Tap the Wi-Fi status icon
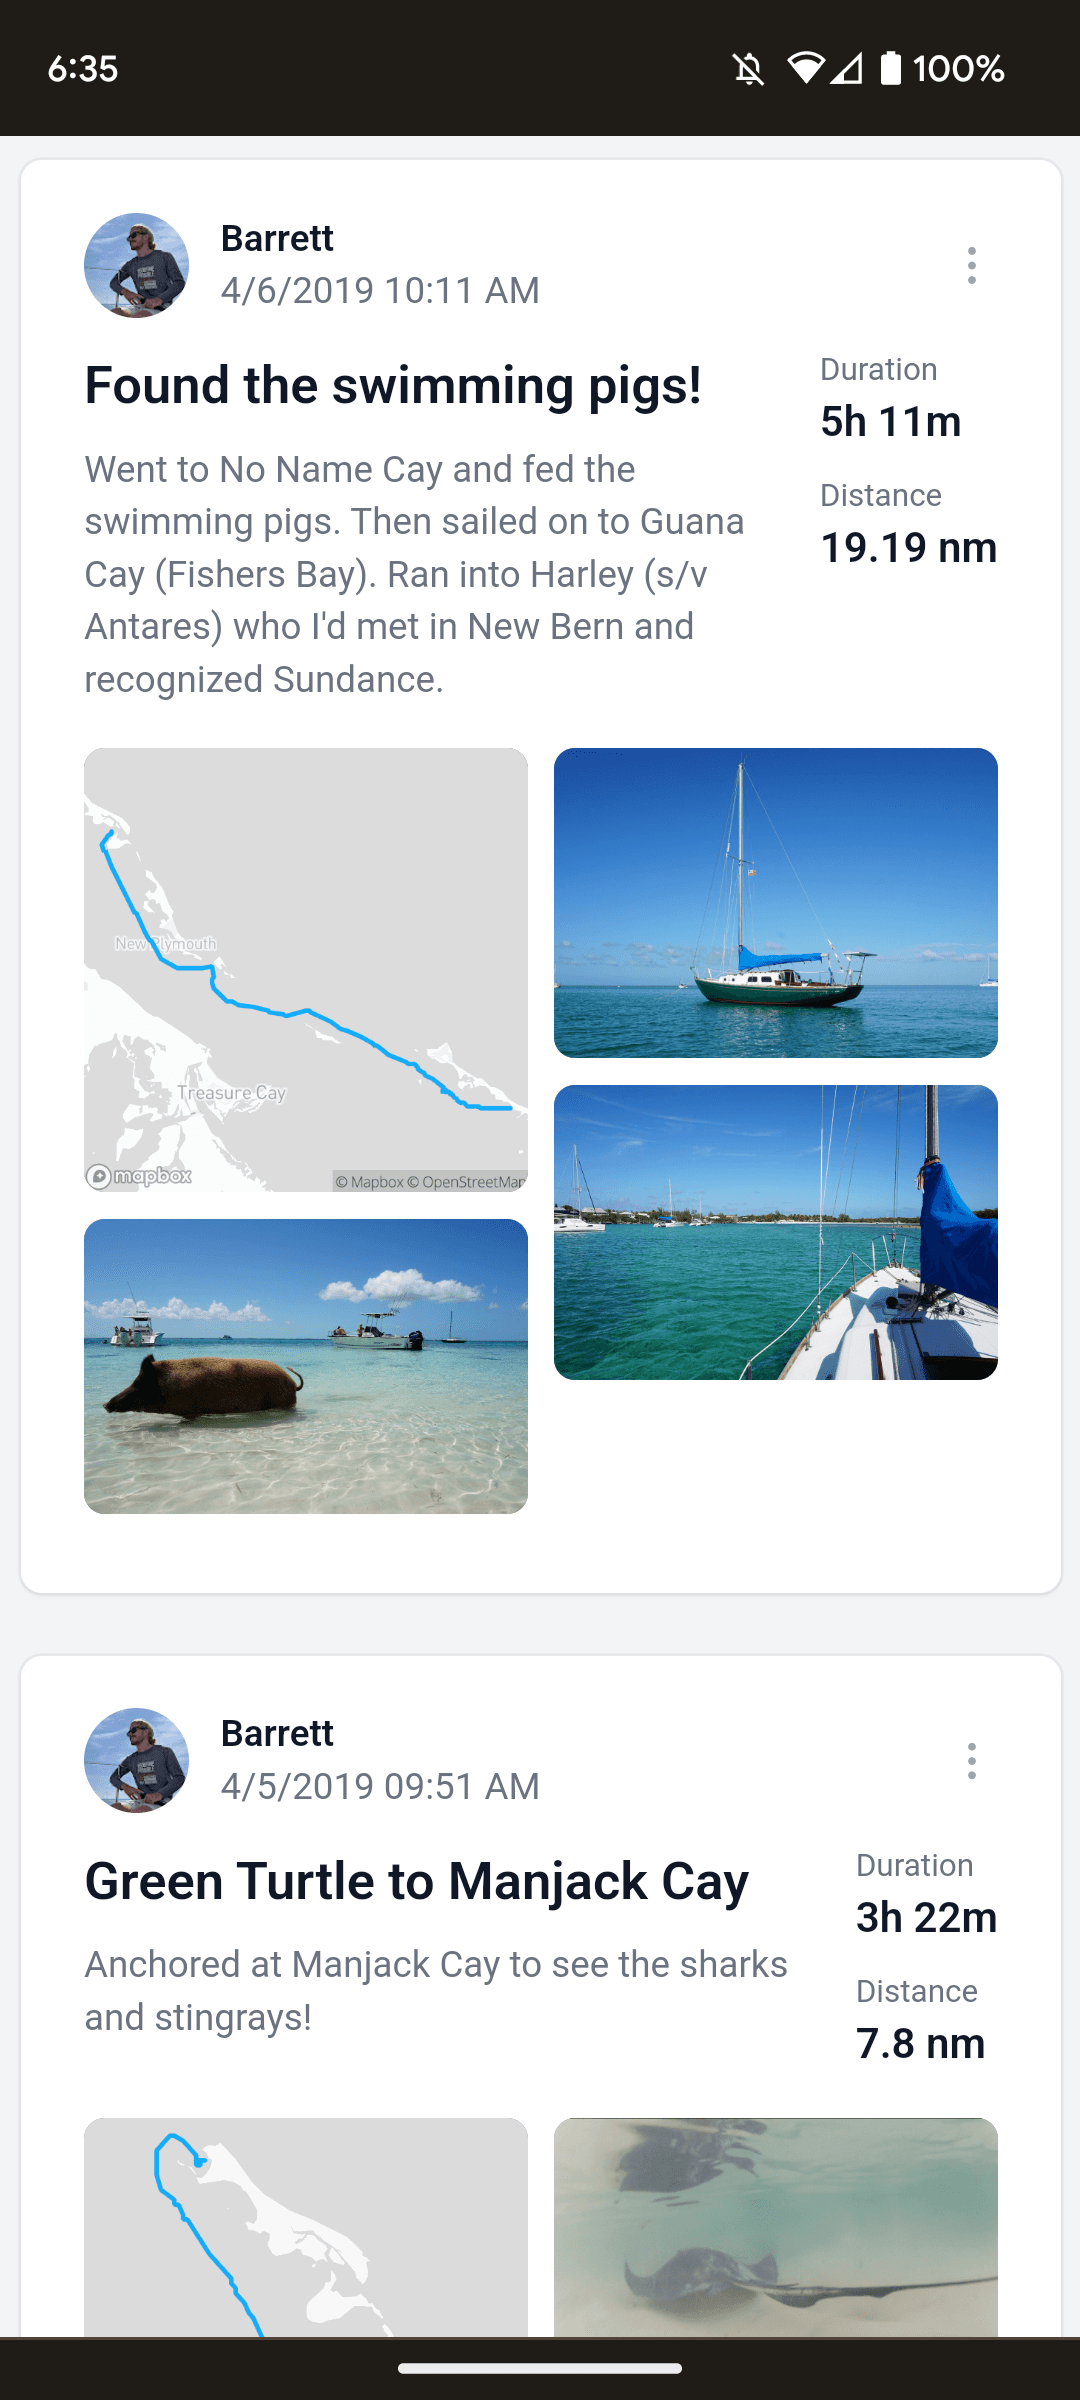Viewport: 1080px width, 2400px height. pos(805,68)
